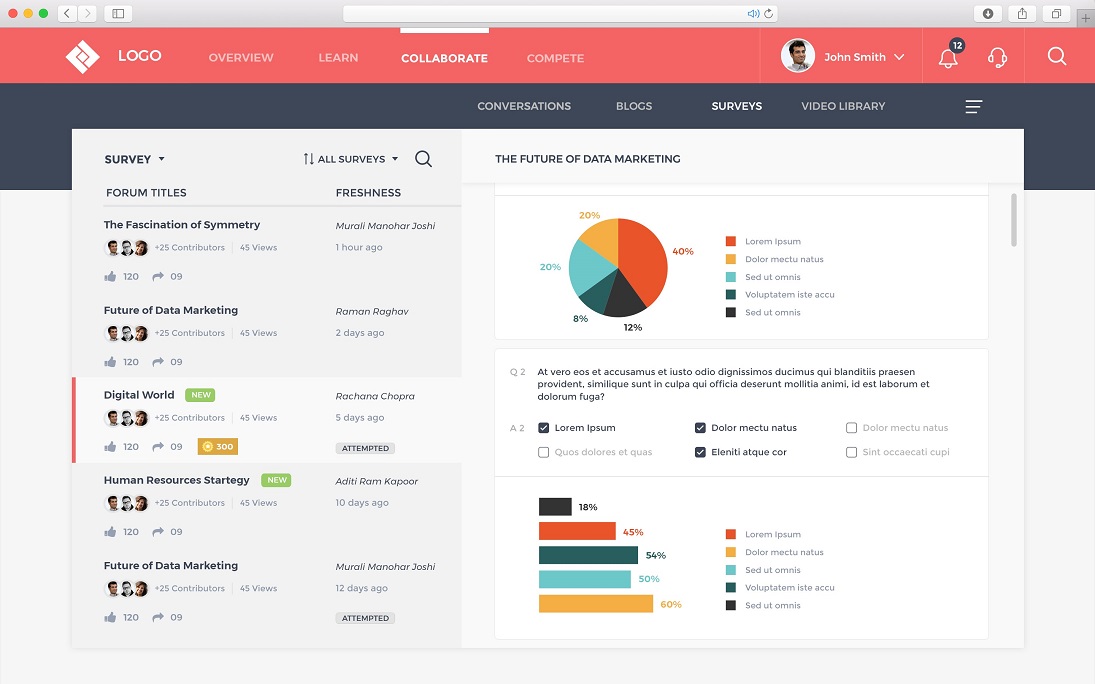Check the Quos dolores et quas checkbox
1095x684 pixels.
coord(543,452)
